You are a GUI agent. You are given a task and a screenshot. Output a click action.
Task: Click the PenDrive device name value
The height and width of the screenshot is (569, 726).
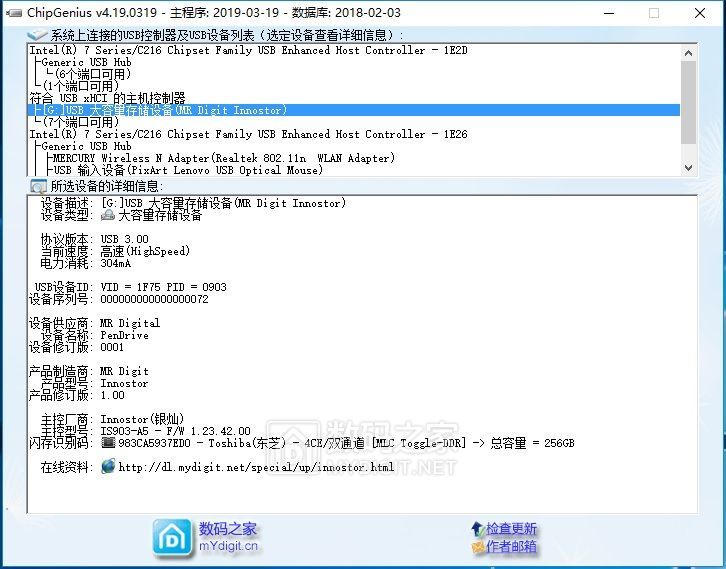pos(125,335)
